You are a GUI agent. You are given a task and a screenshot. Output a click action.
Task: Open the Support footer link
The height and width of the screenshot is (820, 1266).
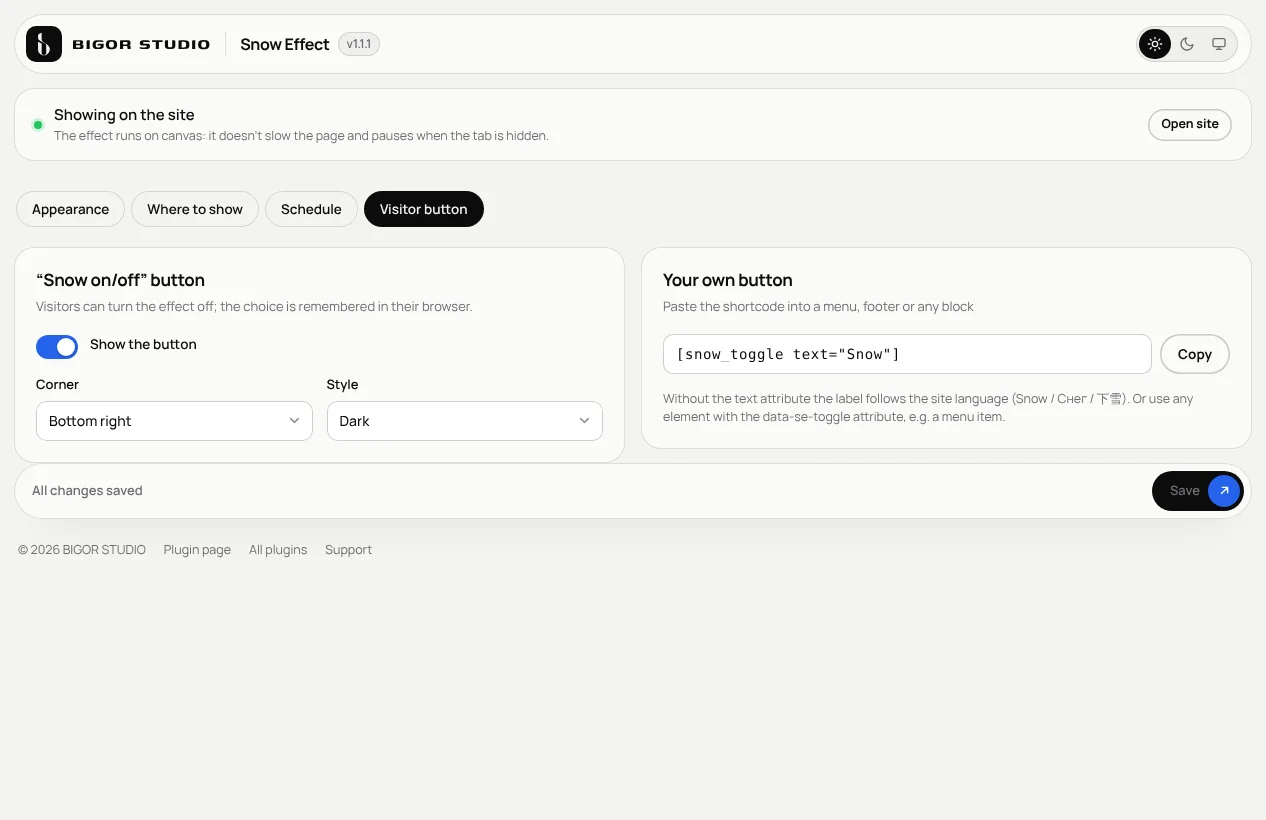[348, 550]
